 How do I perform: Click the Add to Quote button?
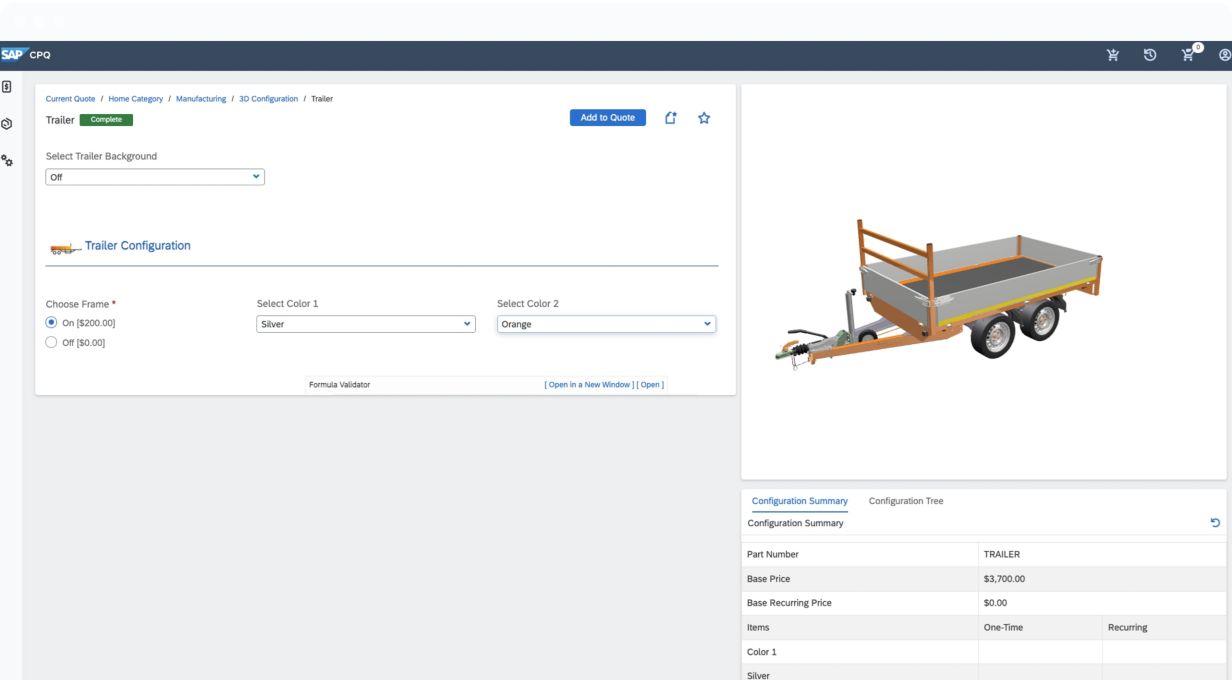[x=607, y=118]
